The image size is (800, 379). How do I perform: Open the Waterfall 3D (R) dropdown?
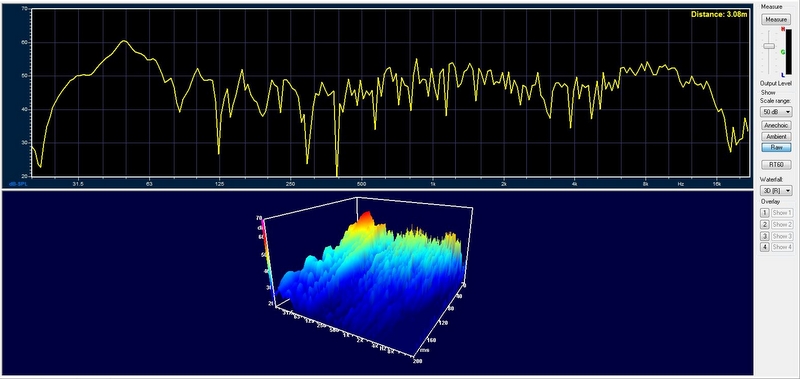click(x=776, y=190)
